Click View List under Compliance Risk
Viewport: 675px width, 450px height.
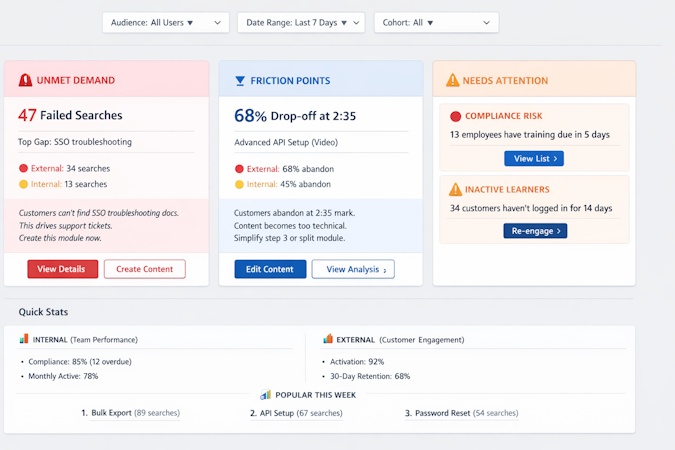tap(534, 158)
